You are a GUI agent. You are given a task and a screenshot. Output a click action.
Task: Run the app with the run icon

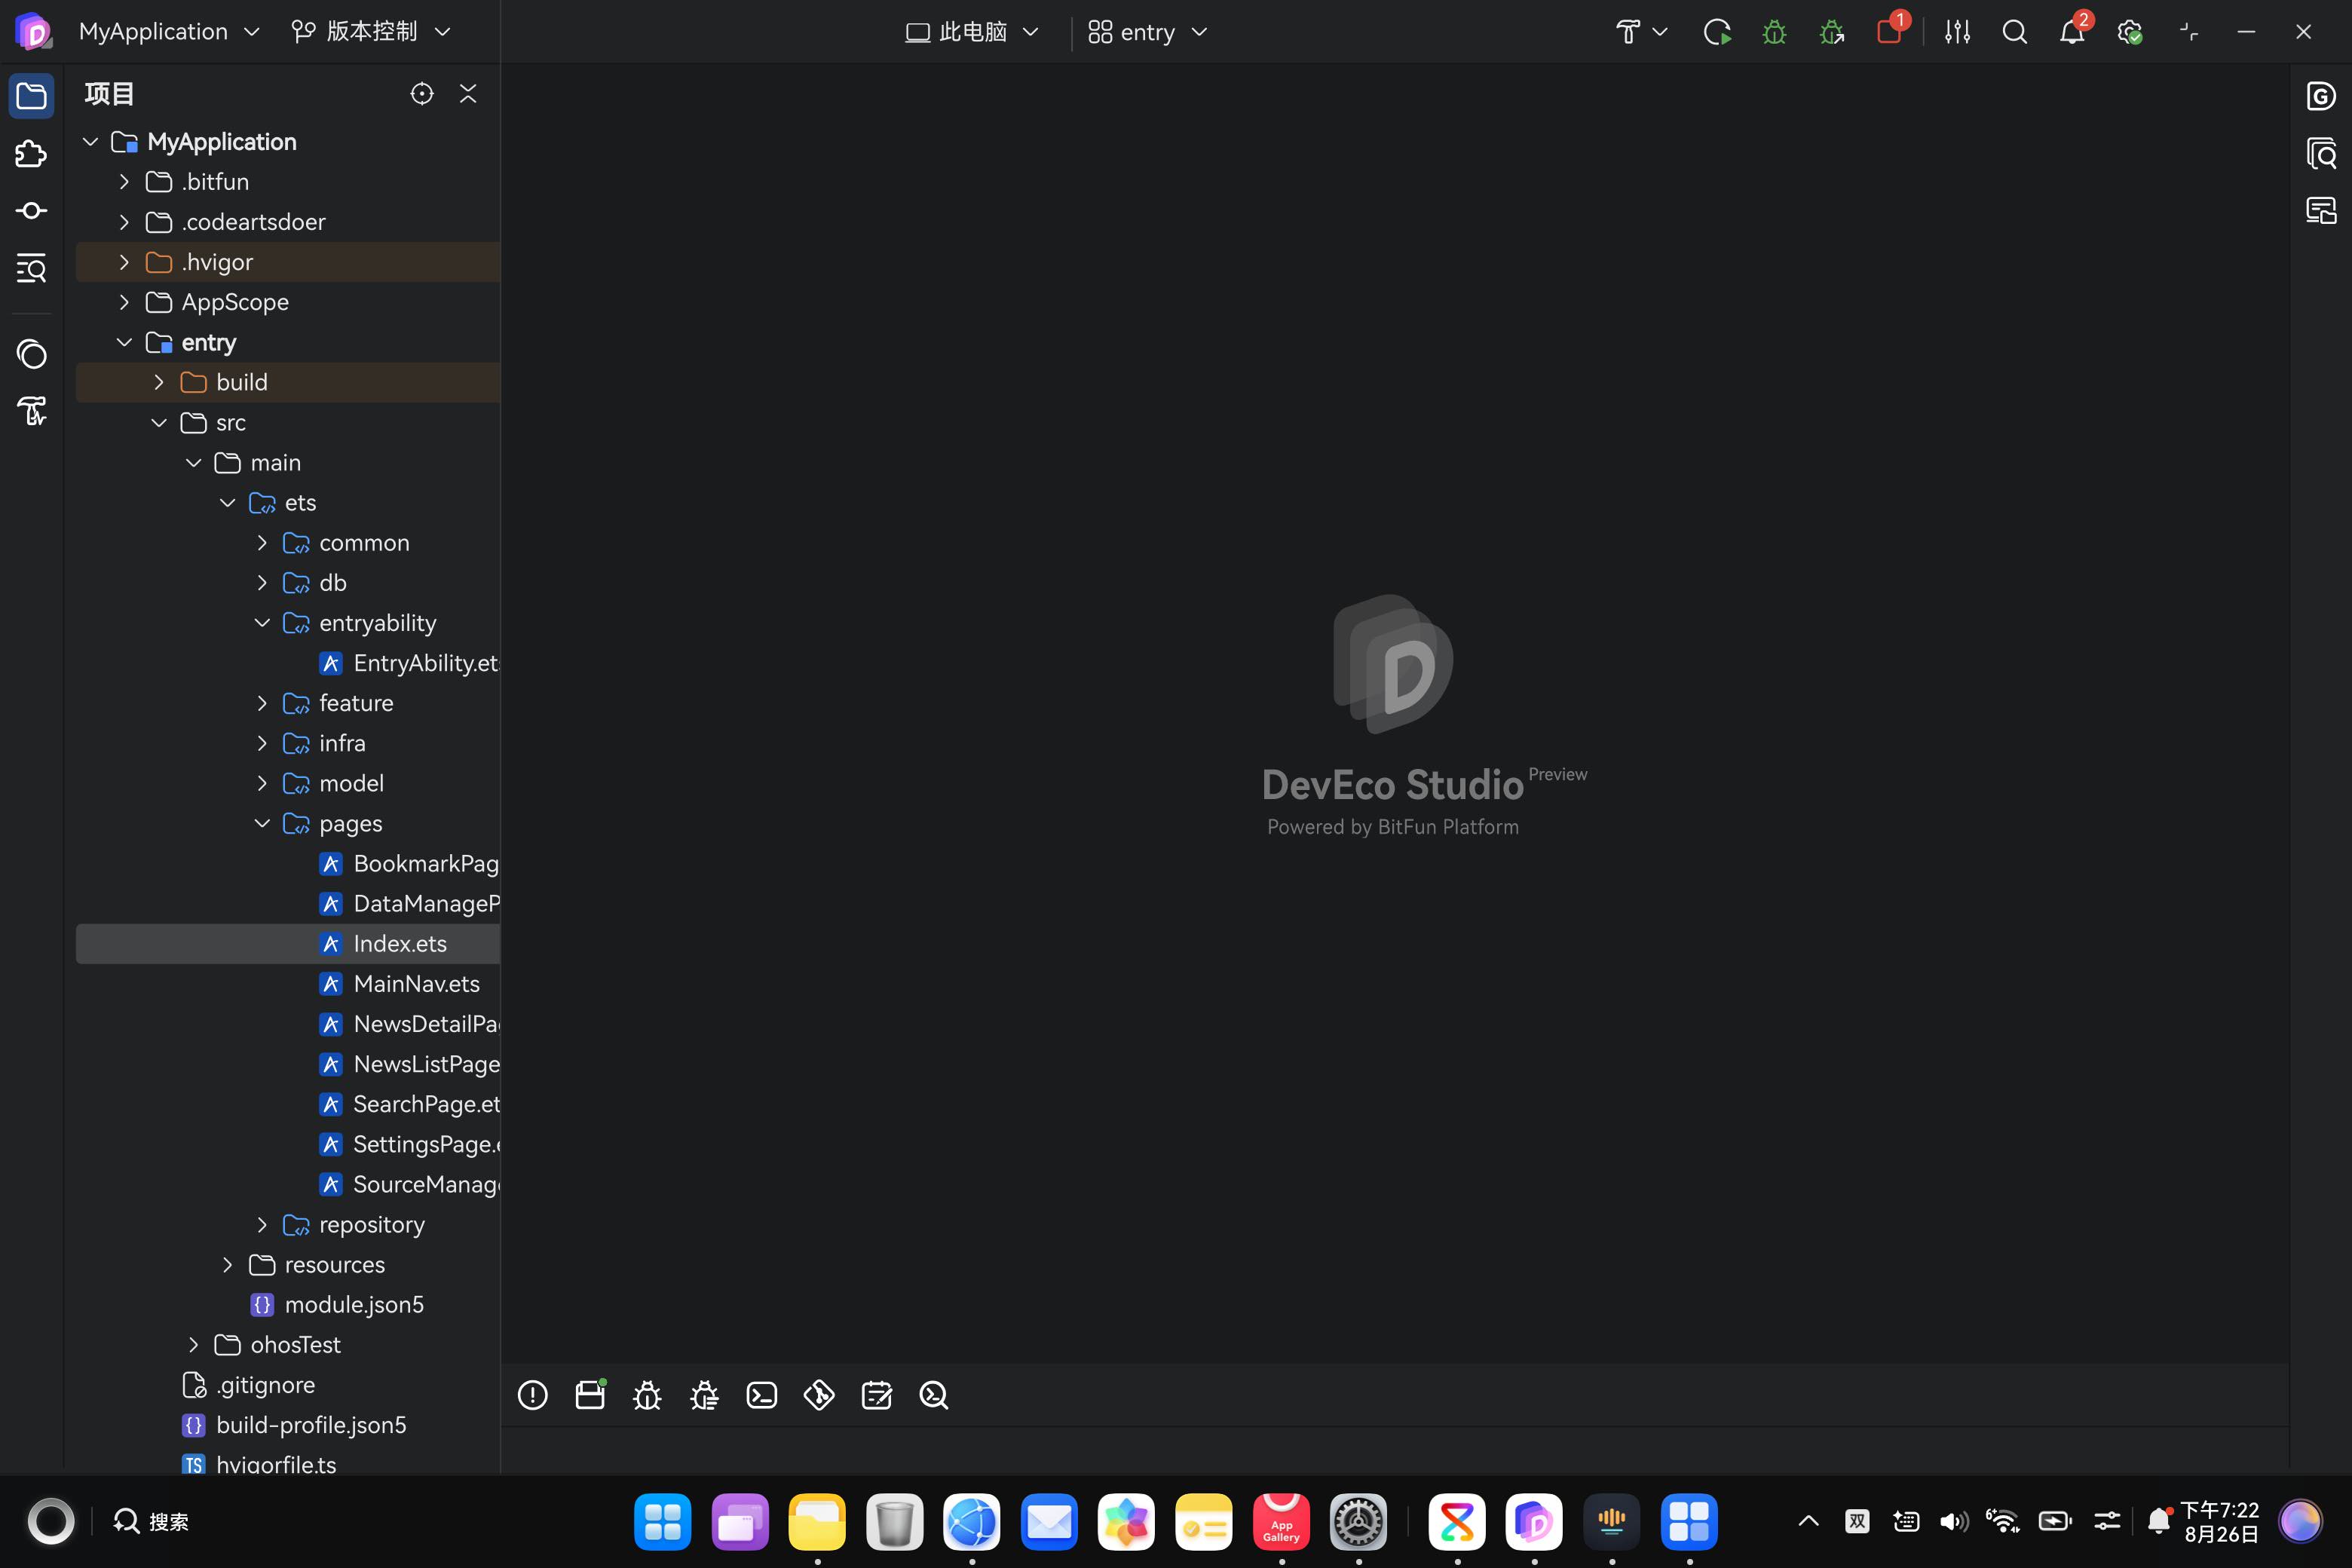(x=1717, y=32)
